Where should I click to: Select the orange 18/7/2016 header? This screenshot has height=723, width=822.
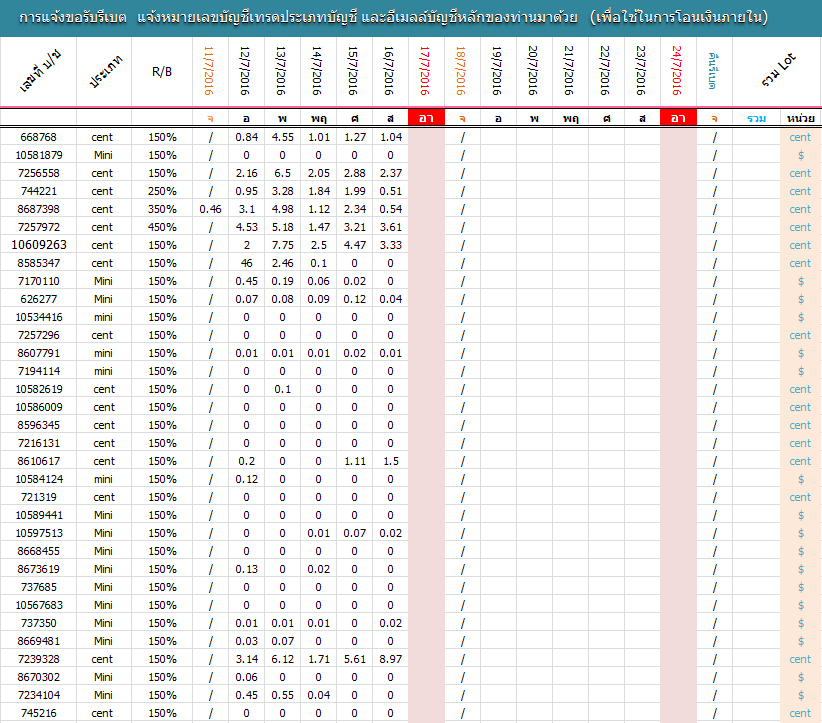tap(462, 72)
